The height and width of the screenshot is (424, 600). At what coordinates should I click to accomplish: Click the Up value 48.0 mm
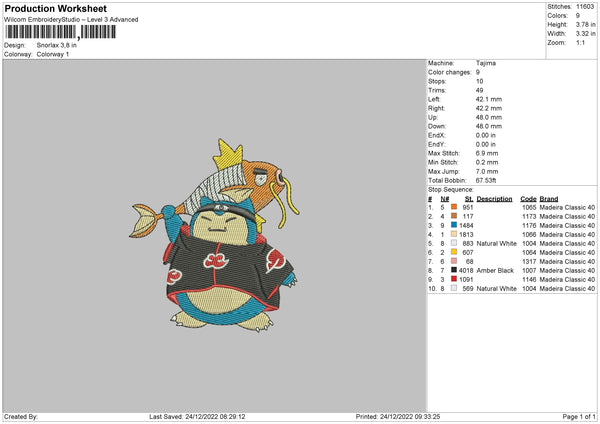(489, 117)
